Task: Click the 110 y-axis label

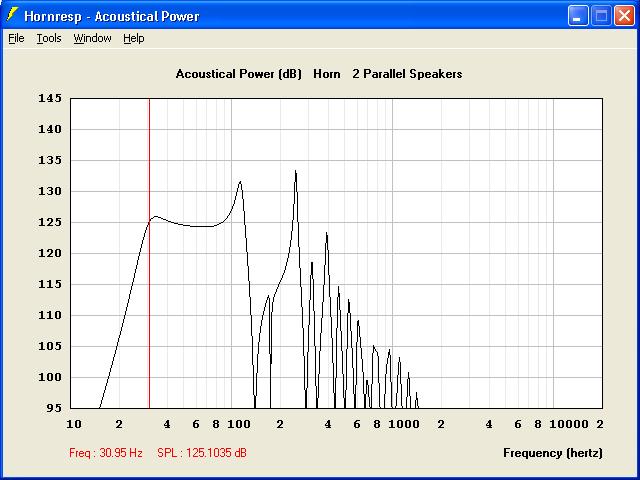Action: tap(50, 315)
